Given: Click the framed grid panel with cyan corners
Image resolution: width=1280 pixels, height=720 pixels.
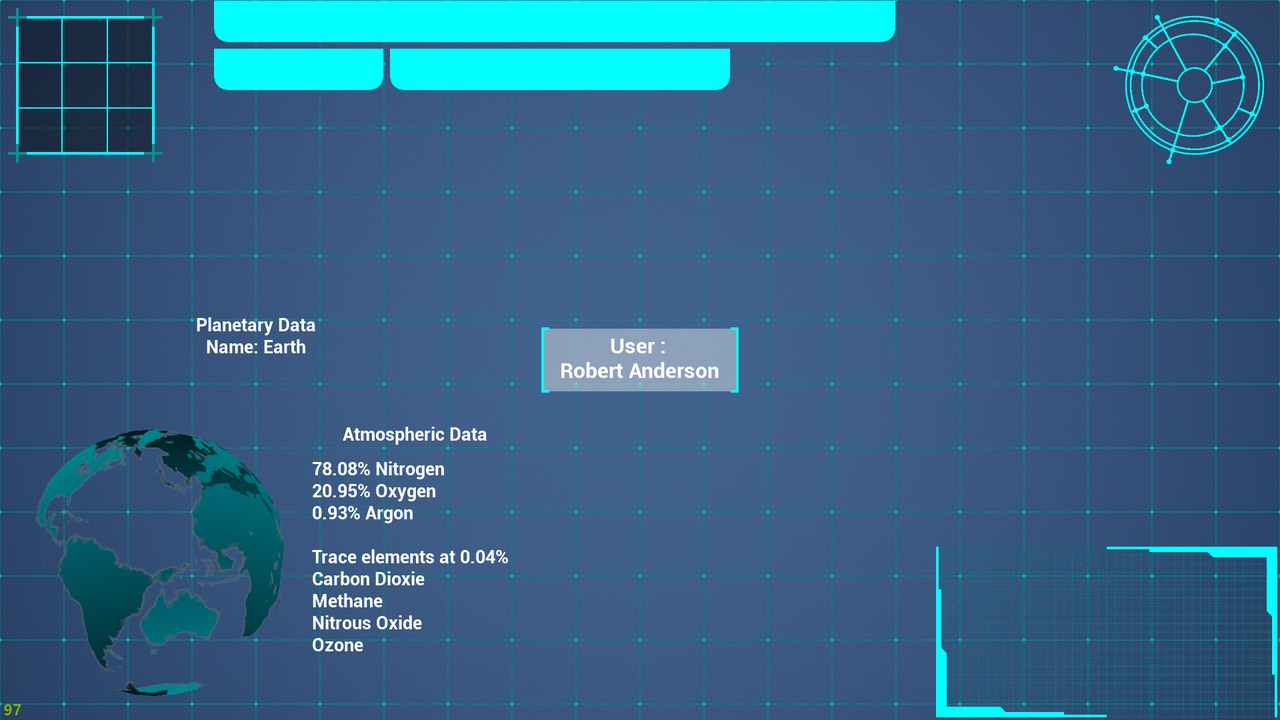Looking at the screenshot, I should 1107,632.
